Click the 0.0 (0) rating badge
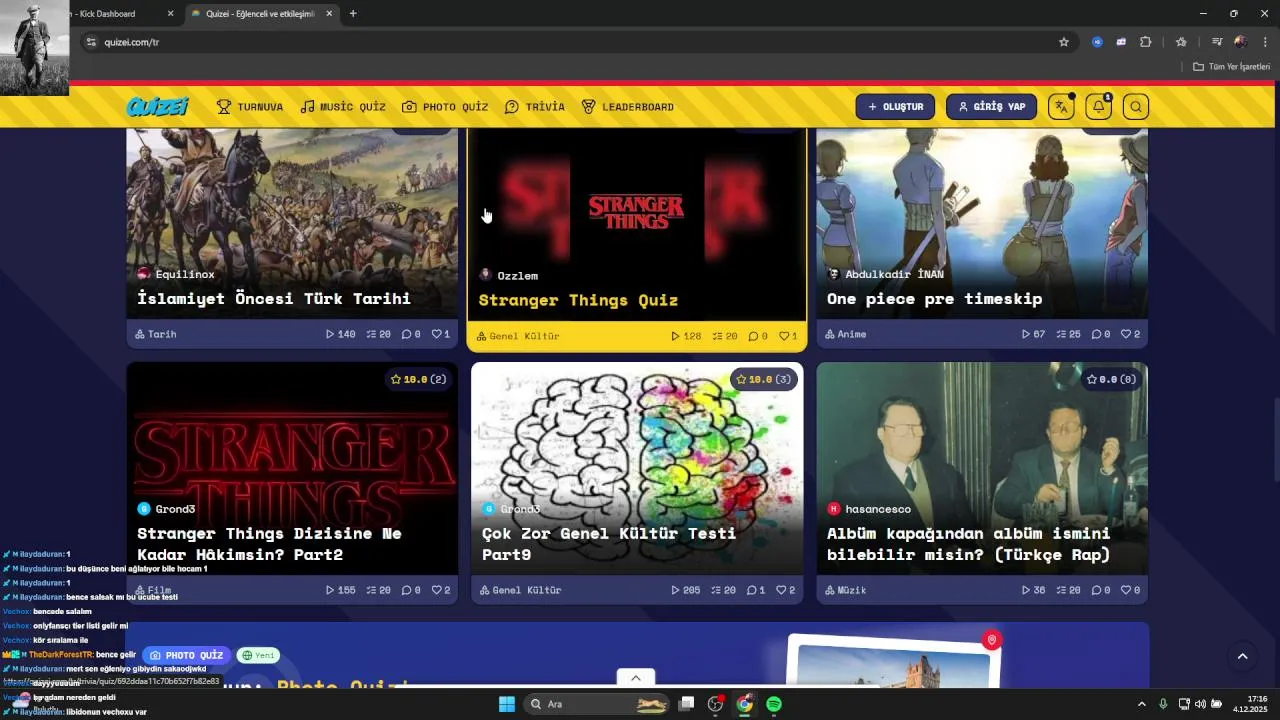 [1110, 379]
